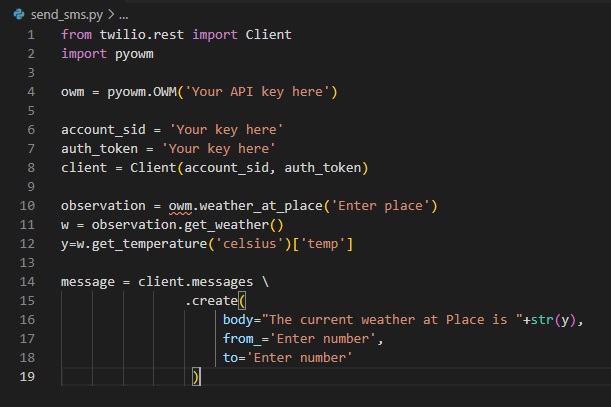The width and height of the screenshot is (611, 407).
Task: Click 'twilio.rest' in the import line
Action: [141, 35]
